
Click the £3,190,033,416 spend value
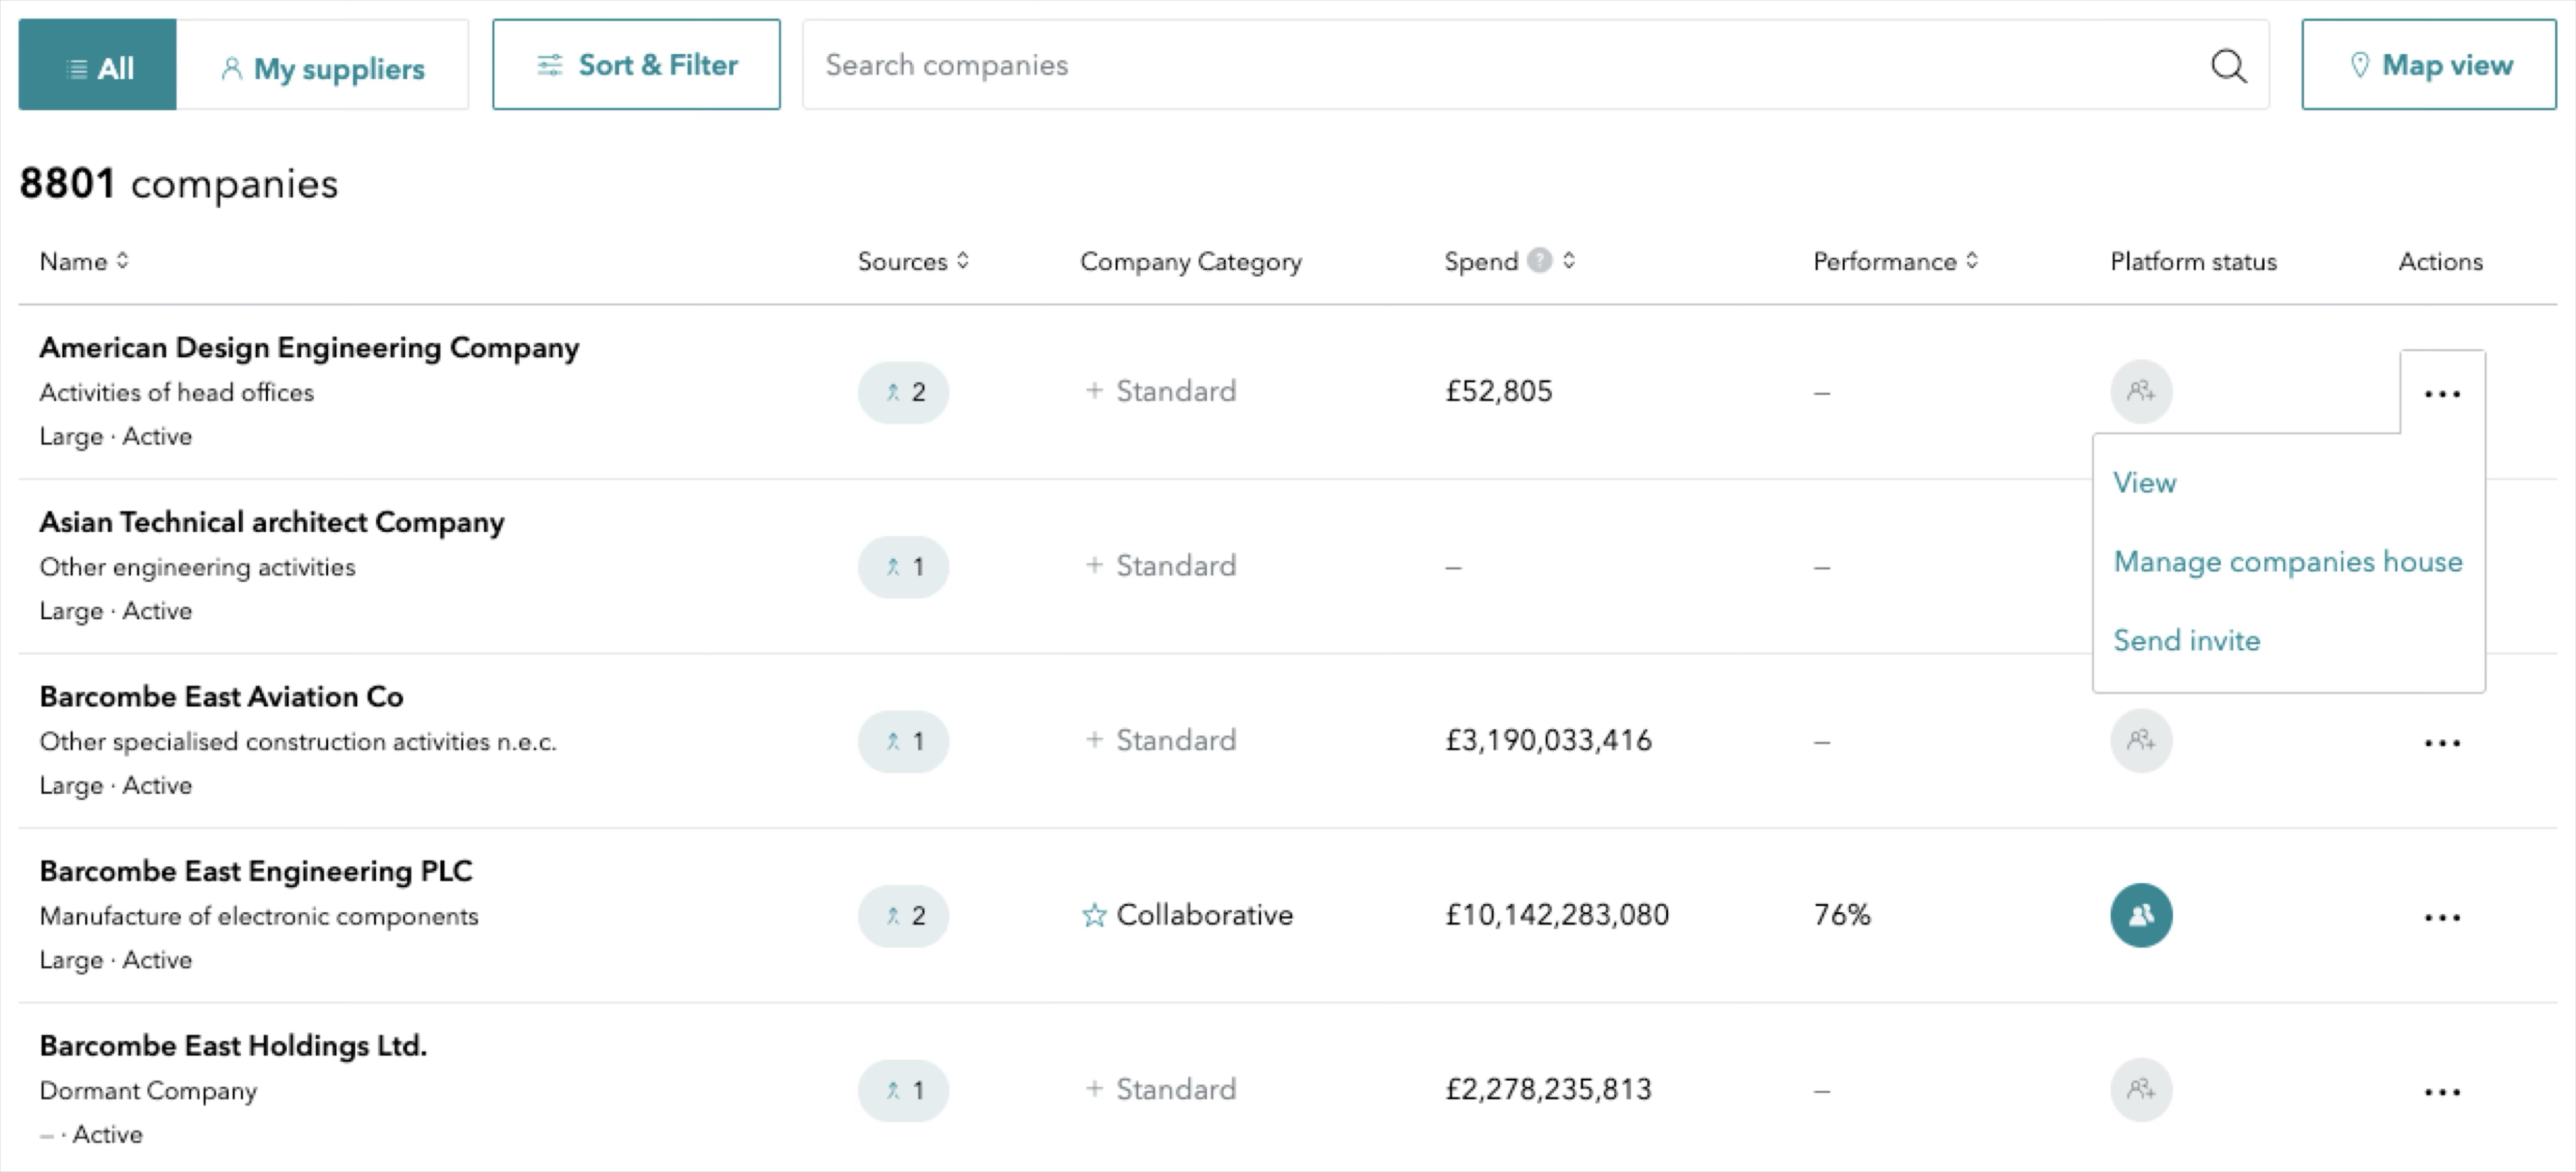tap(1548, 740)
